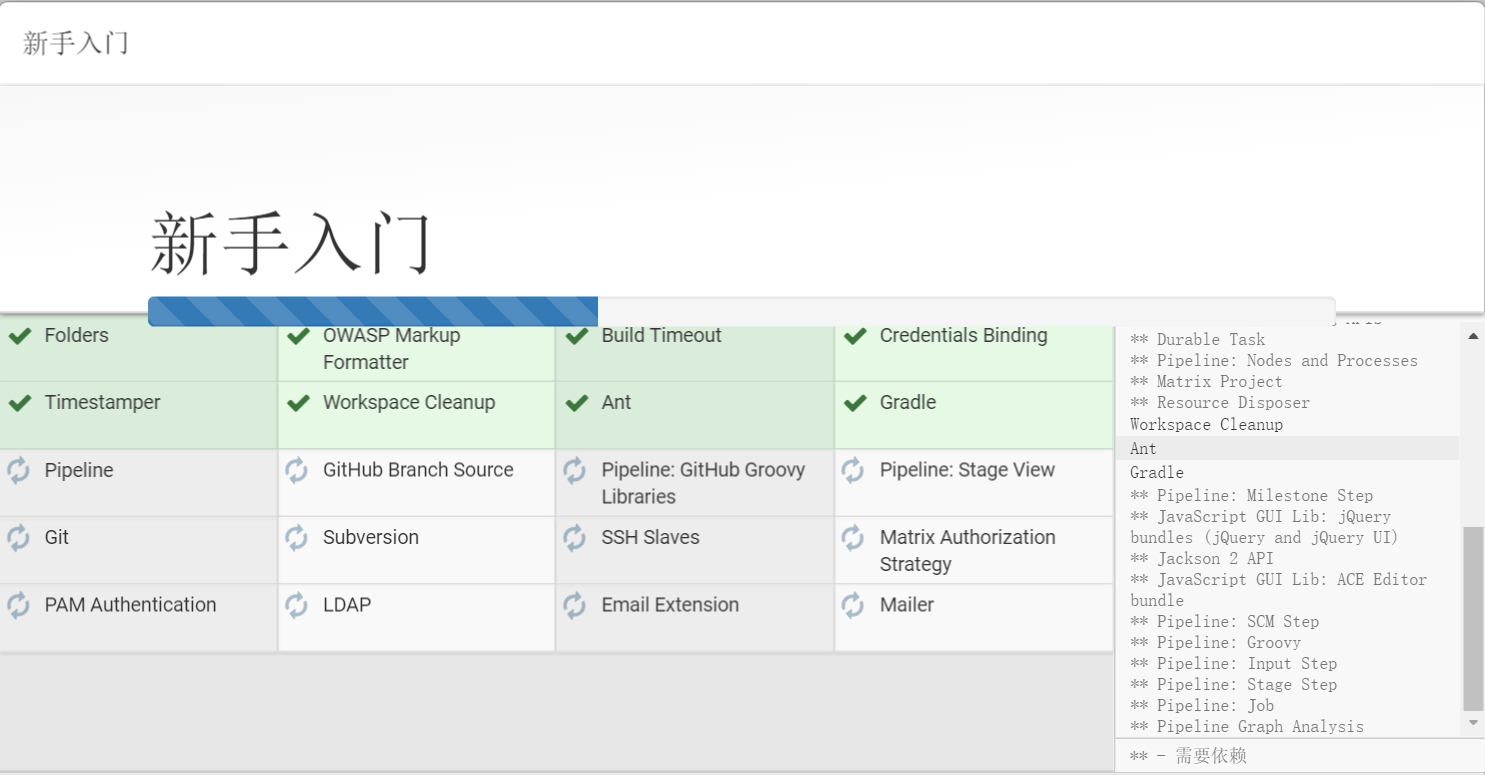Click the pending spinner icon beside Pipeline
The image size is (1485, 775).
coord(19,470)
